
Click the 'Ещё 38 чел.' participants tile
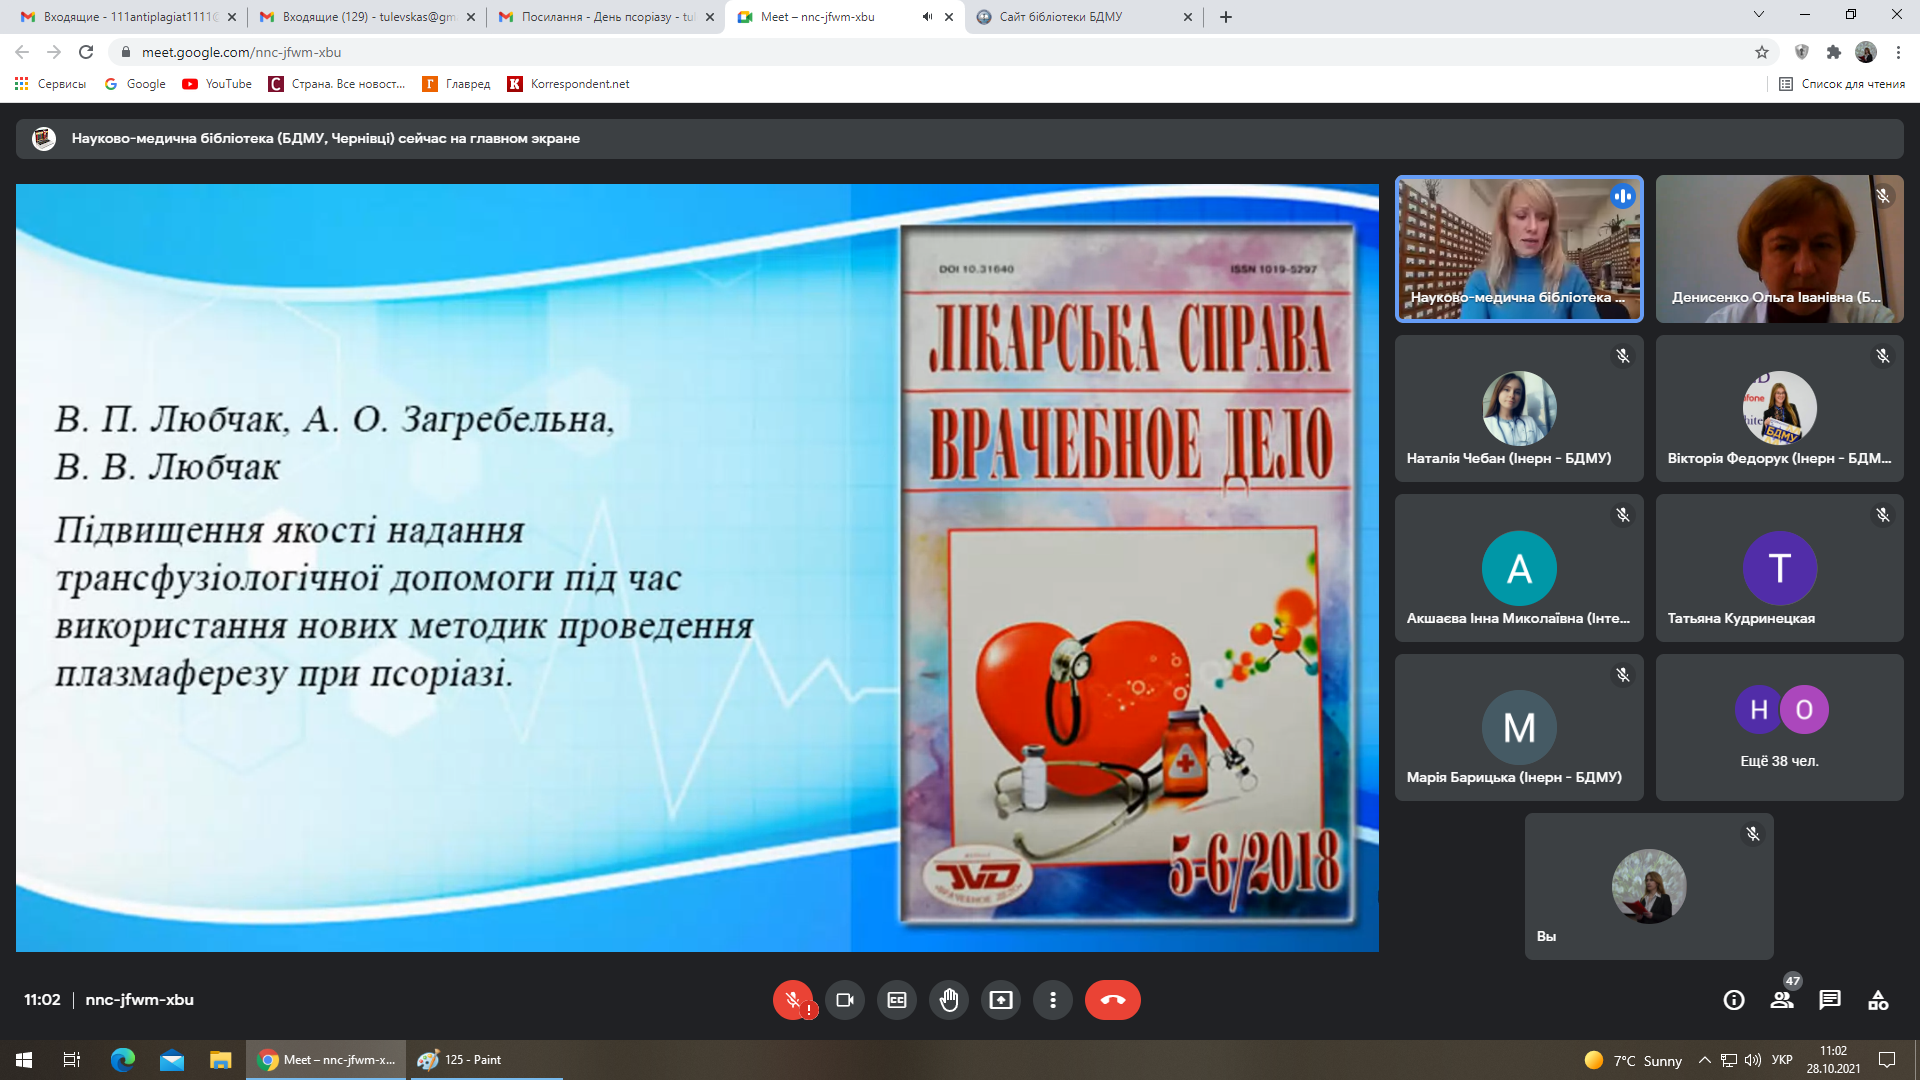(x=1779, y=728)
